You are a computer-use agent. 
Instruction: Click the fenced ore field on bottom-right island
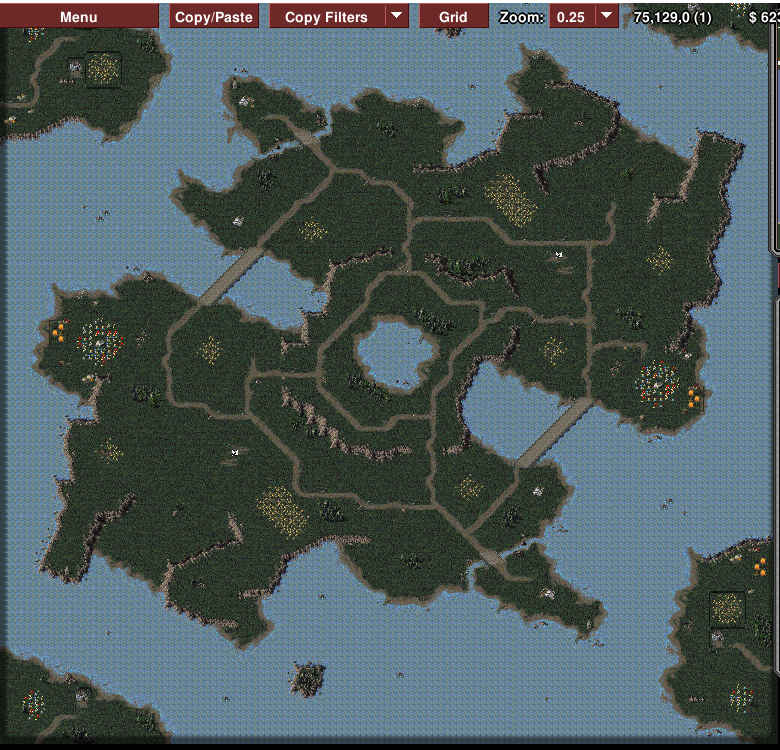click(727, 606)
